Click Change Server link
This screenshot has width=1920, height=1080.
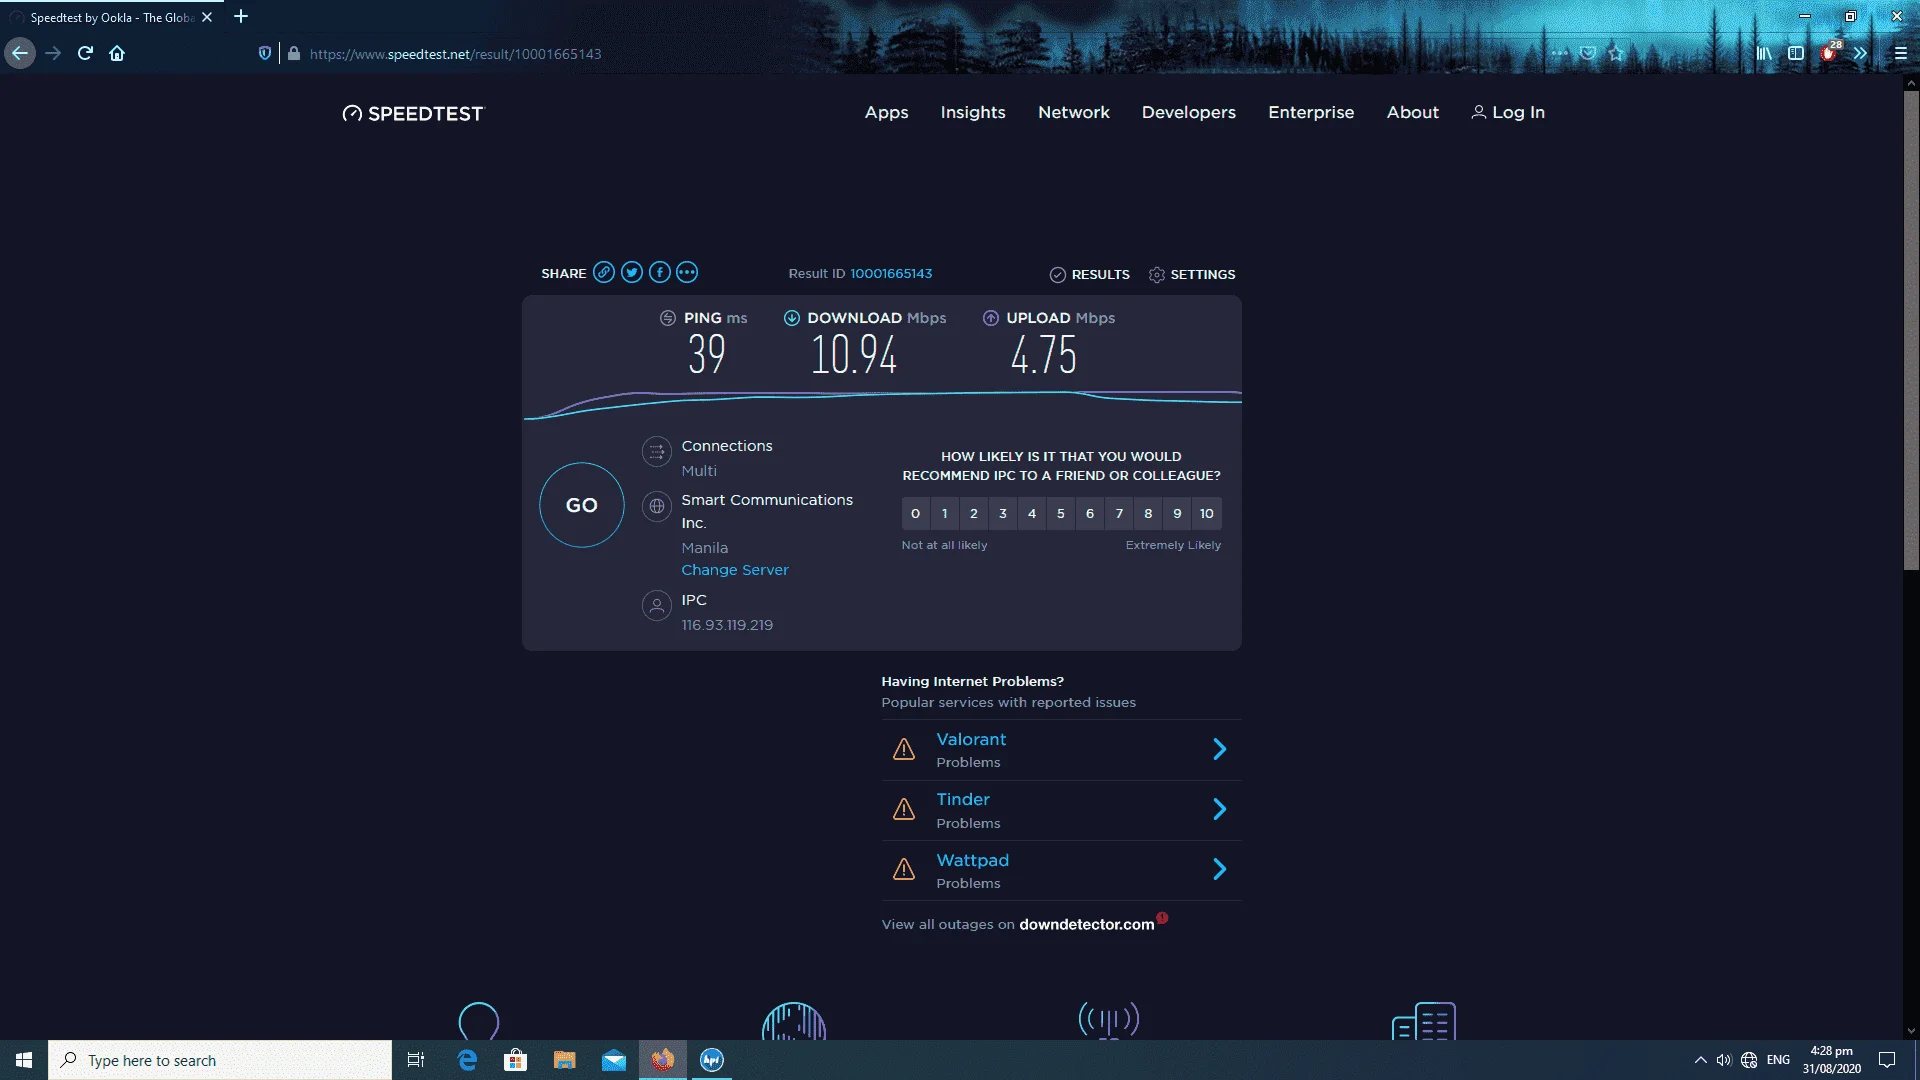(735, 570)
